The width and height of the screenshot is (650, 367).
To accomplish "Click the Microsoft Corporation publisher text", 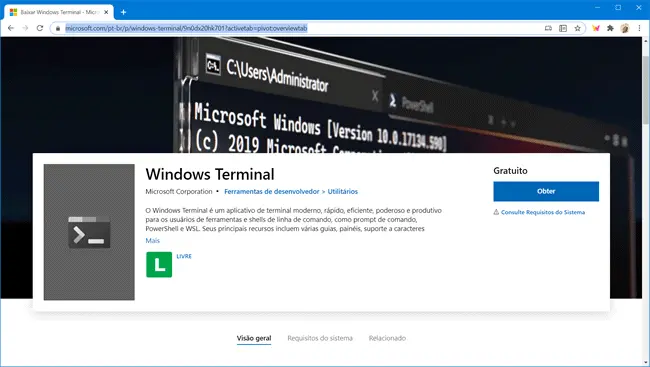I will tap(179, 192).
